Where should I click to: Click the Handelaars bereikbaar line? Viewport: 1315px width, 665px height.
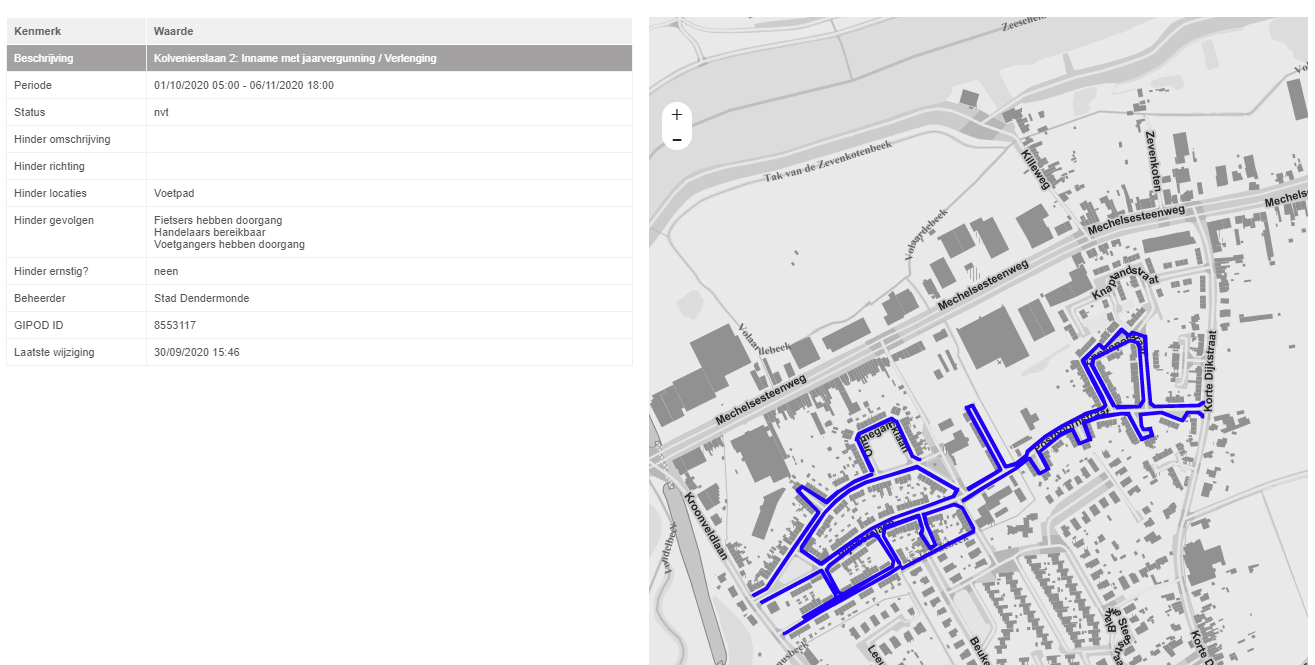click(209, 232)
